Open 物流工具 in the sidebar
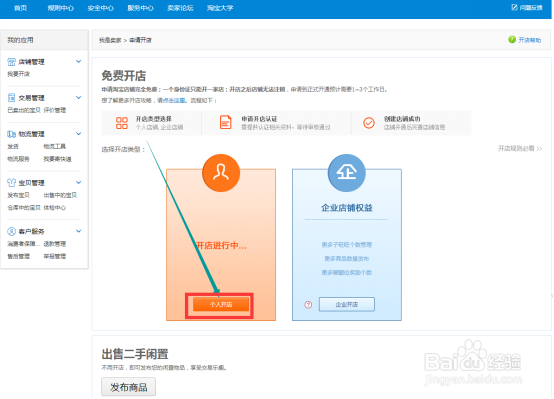This screenshot has width=554, height=399. click(55, 146)
